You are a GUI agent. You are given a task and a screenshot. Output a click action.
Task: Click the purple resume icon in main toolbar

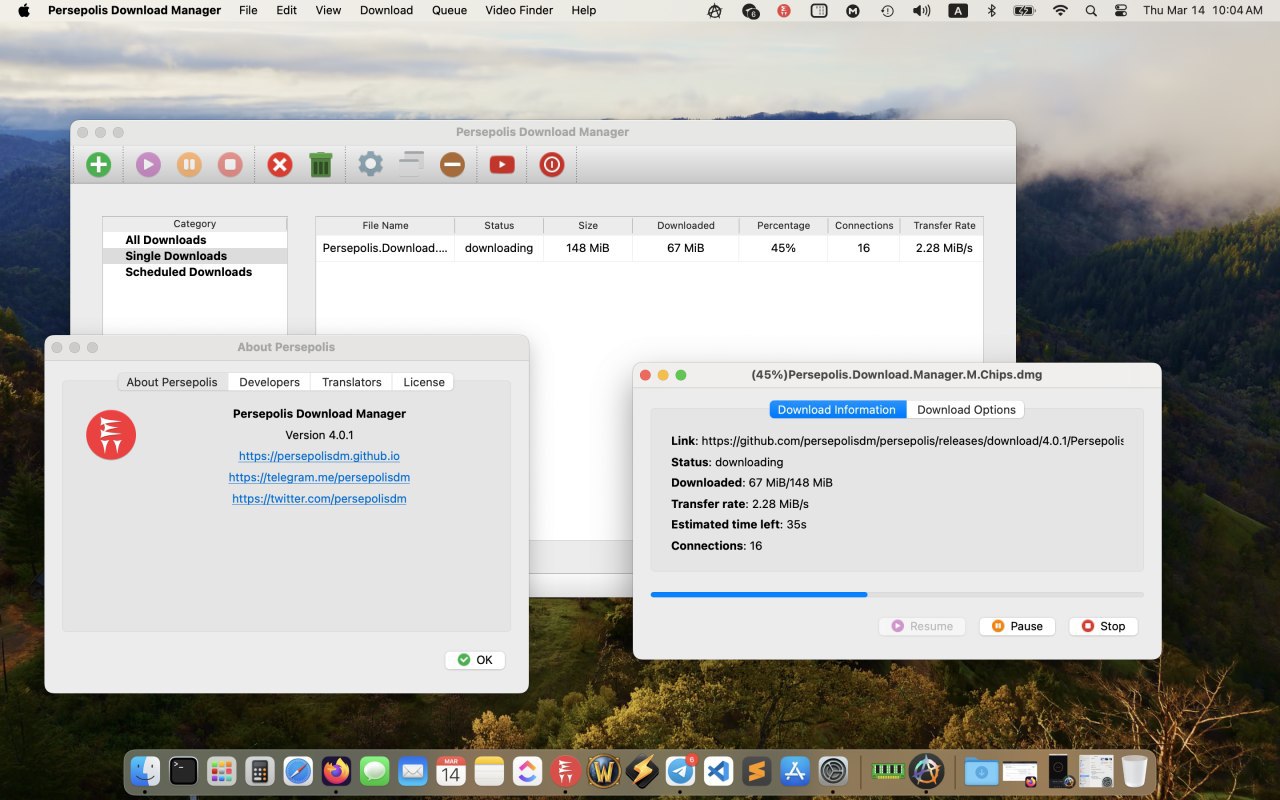coord(148,165)
